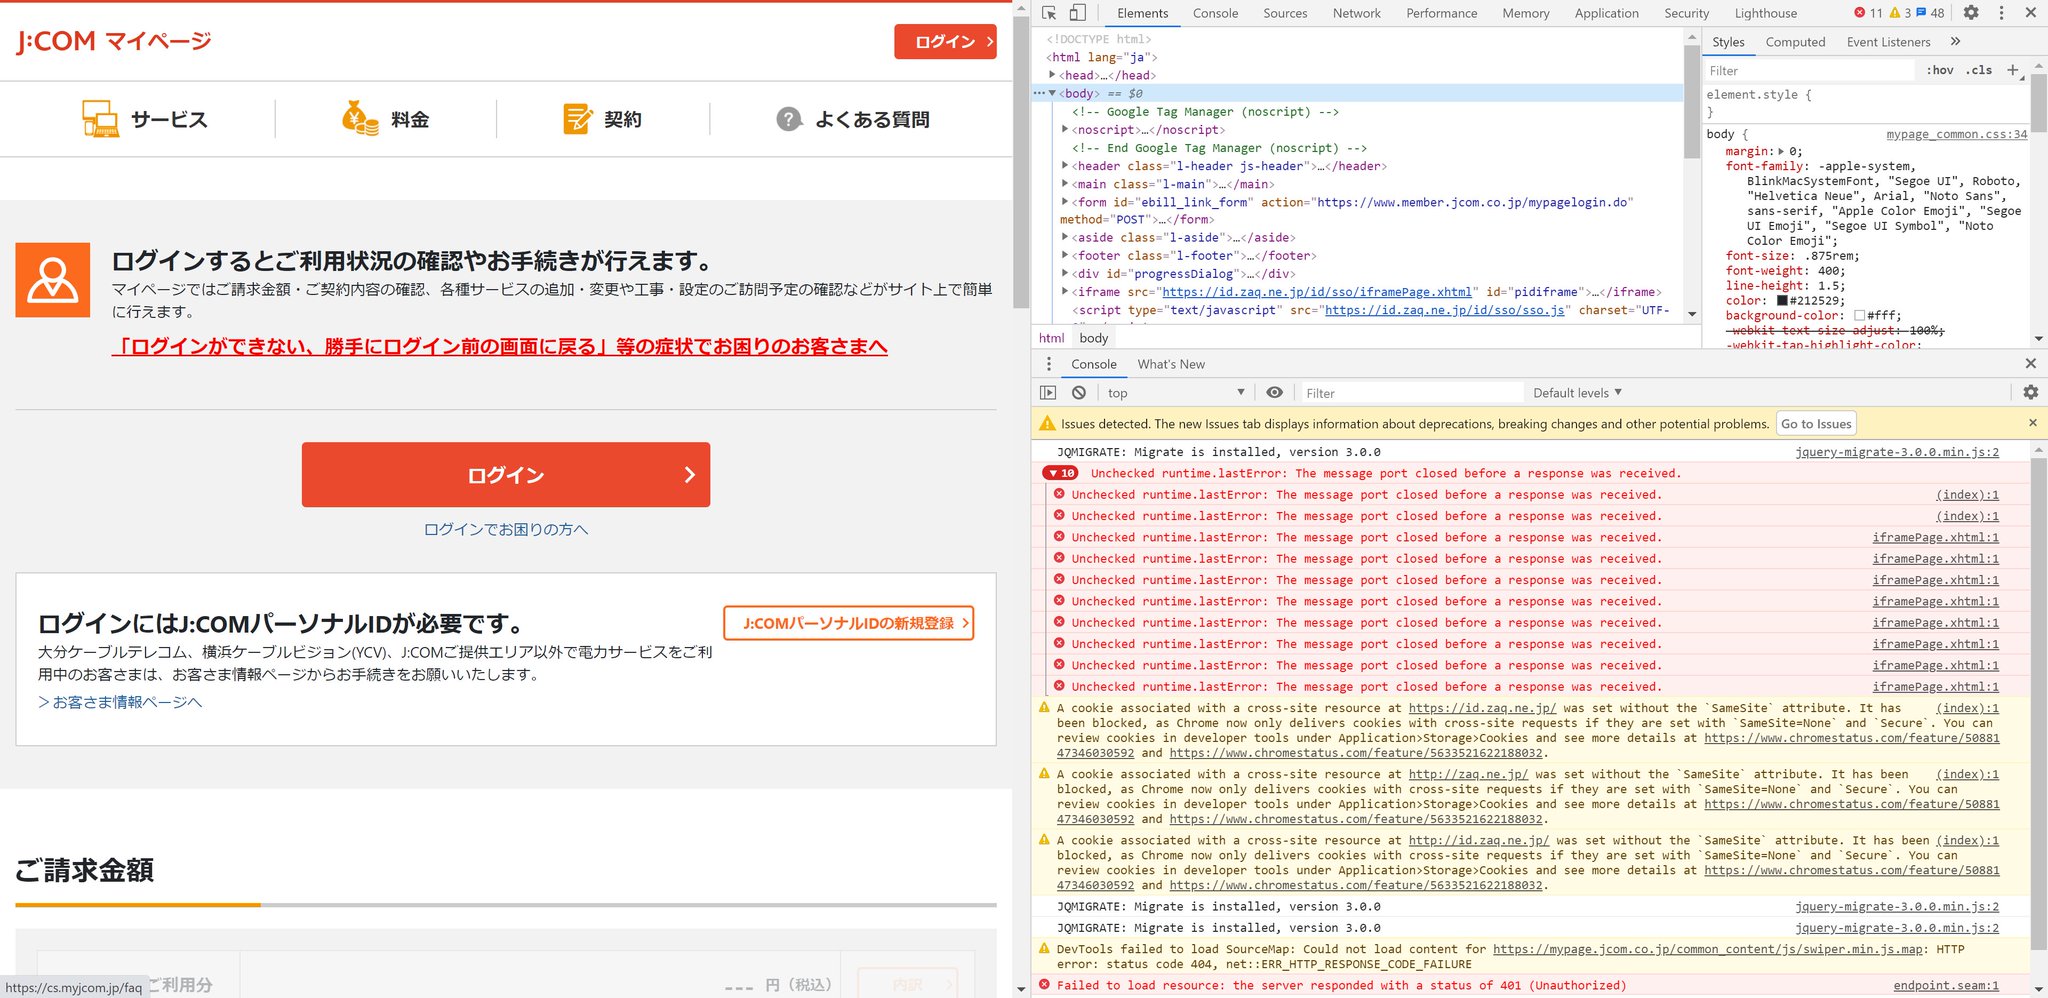Click J:COMパーソナルIDの新規登録 button

[x=848, y=622]
